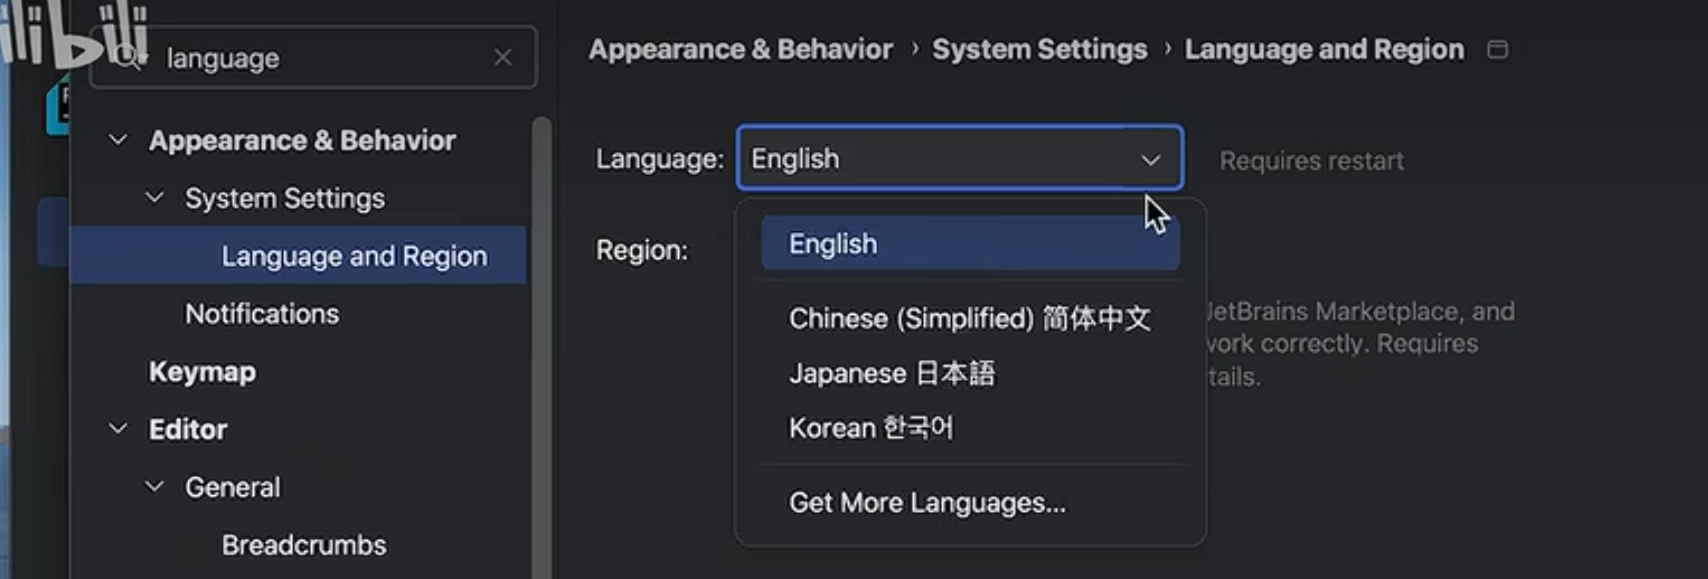1708x579 pixels.
Task: Open Language and Region settings page
Action: (x=354, y=256)
